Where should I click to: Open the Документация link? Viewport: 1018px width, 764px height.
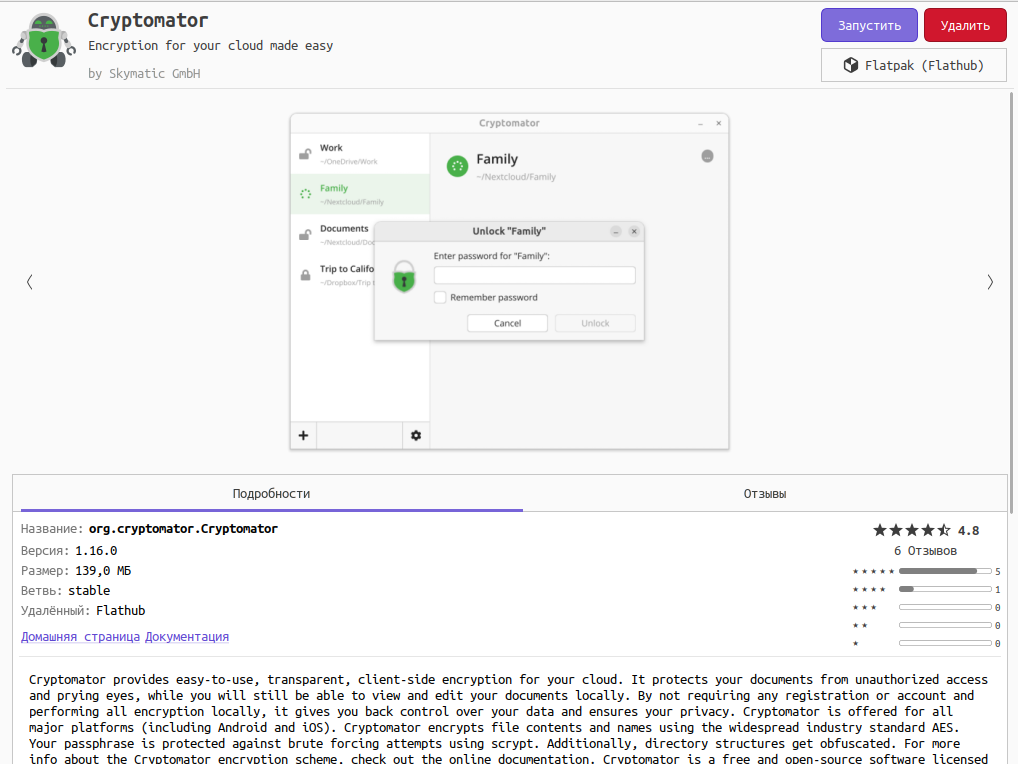point(187,637)
